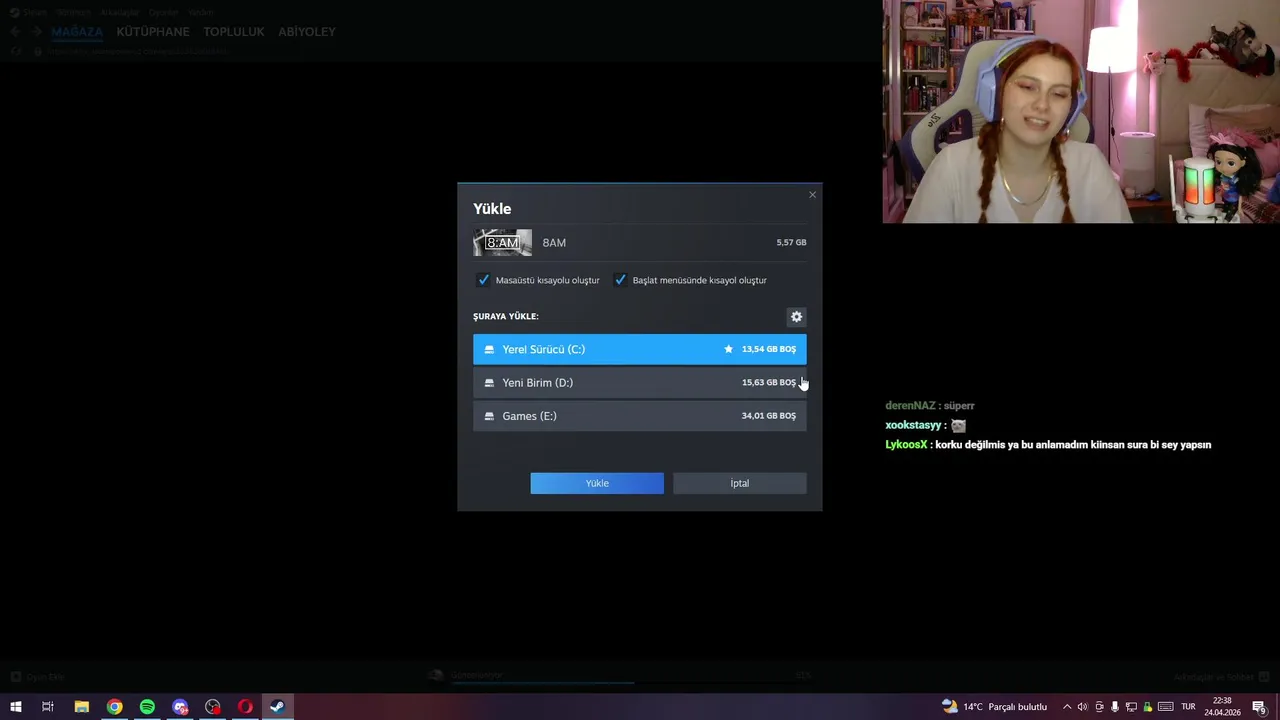Click Steam forward navigation arrow

point(38,32)
